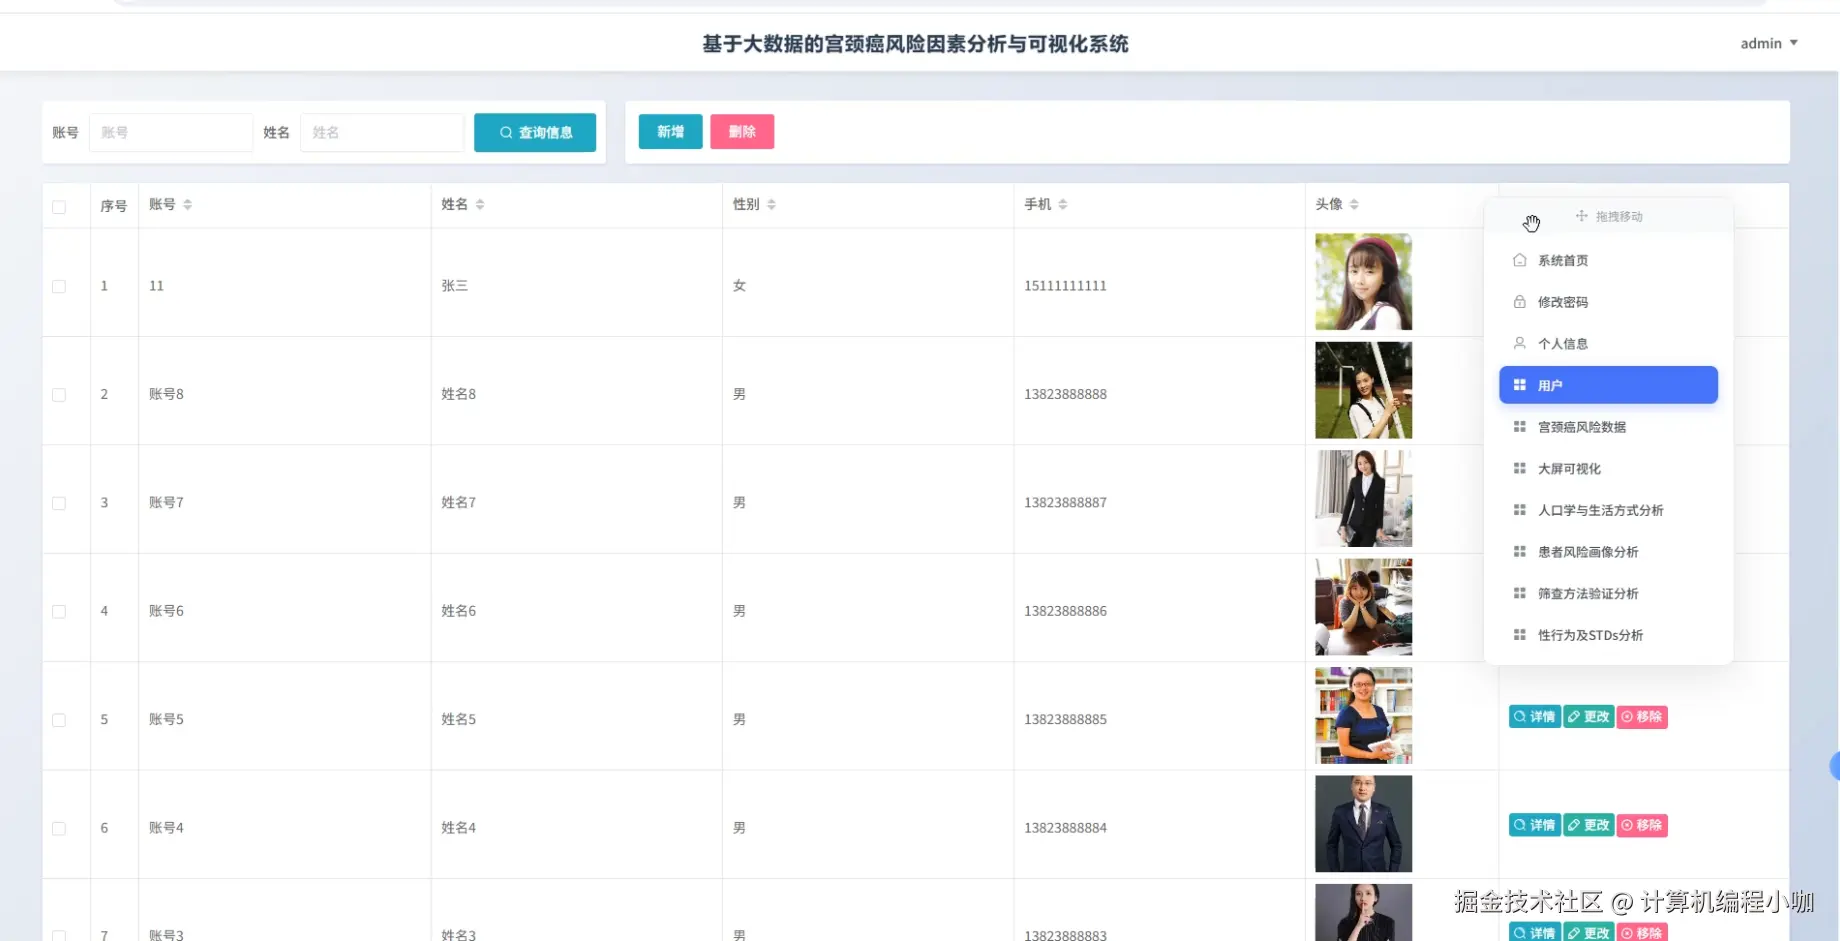
Task: Click the 查询信息 search button
Action: 535,132
